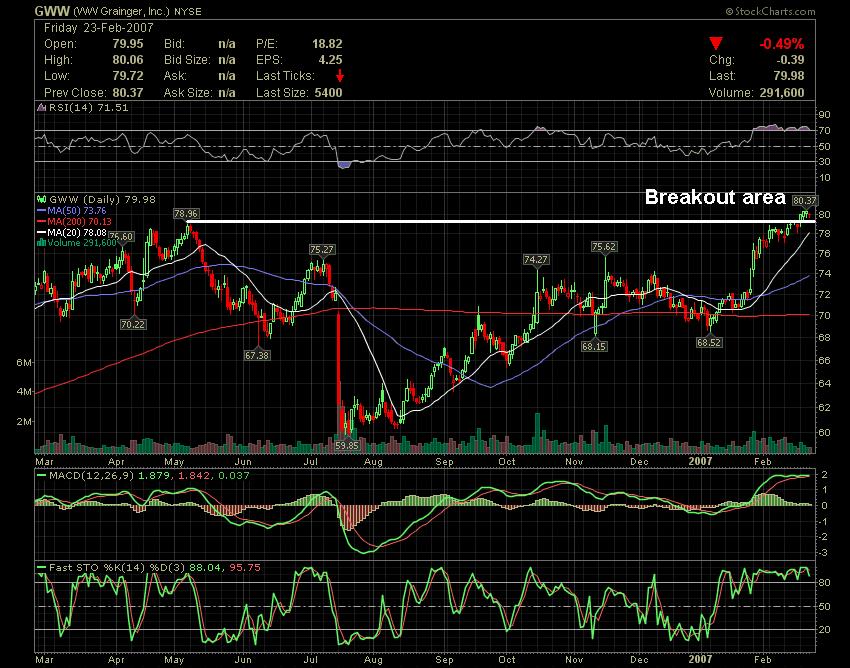Click the "76.60" price label on the chart

tap(121, 236)
